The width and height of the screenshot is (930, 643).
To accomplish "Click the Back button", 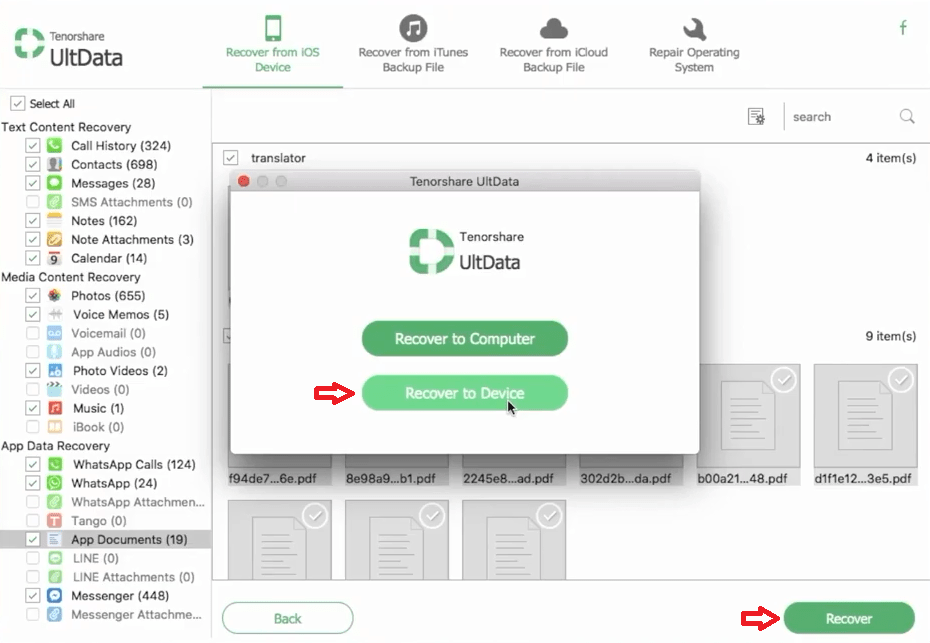I will [287, 618].
